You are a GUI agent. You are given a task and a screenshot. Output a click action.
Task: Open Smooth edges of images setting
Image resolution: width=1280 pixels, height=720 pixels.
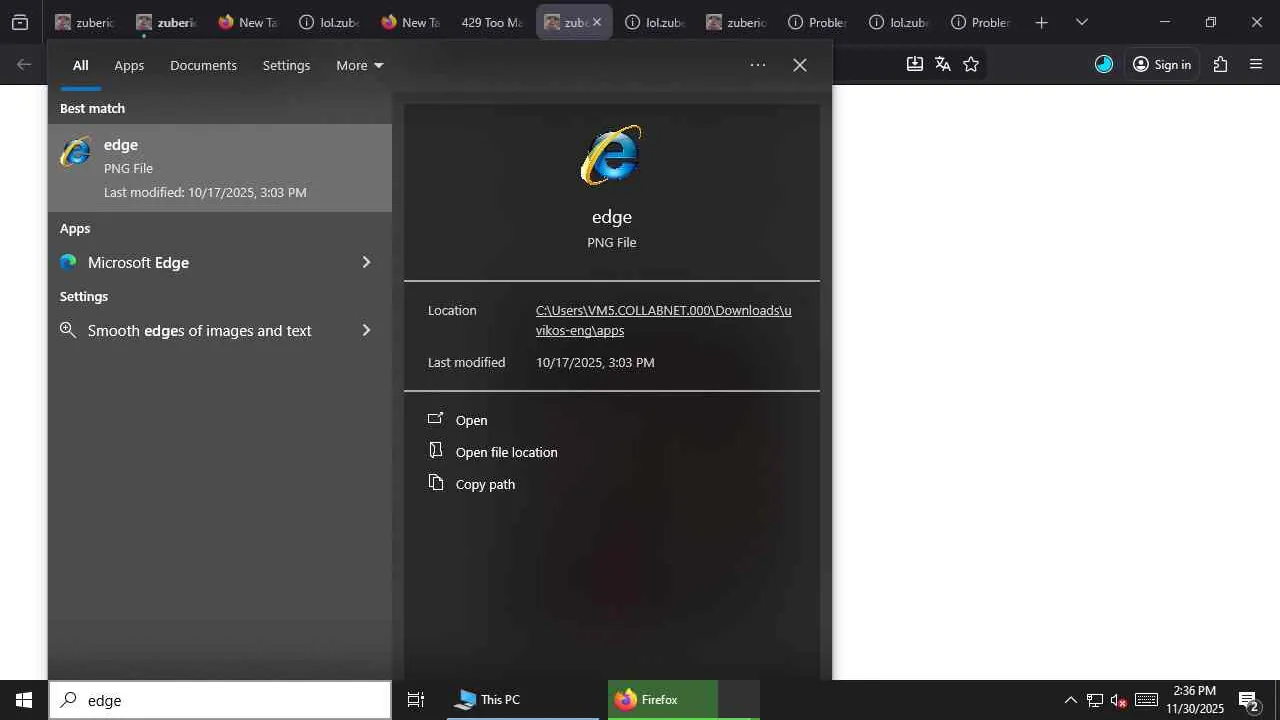point(200,330)
